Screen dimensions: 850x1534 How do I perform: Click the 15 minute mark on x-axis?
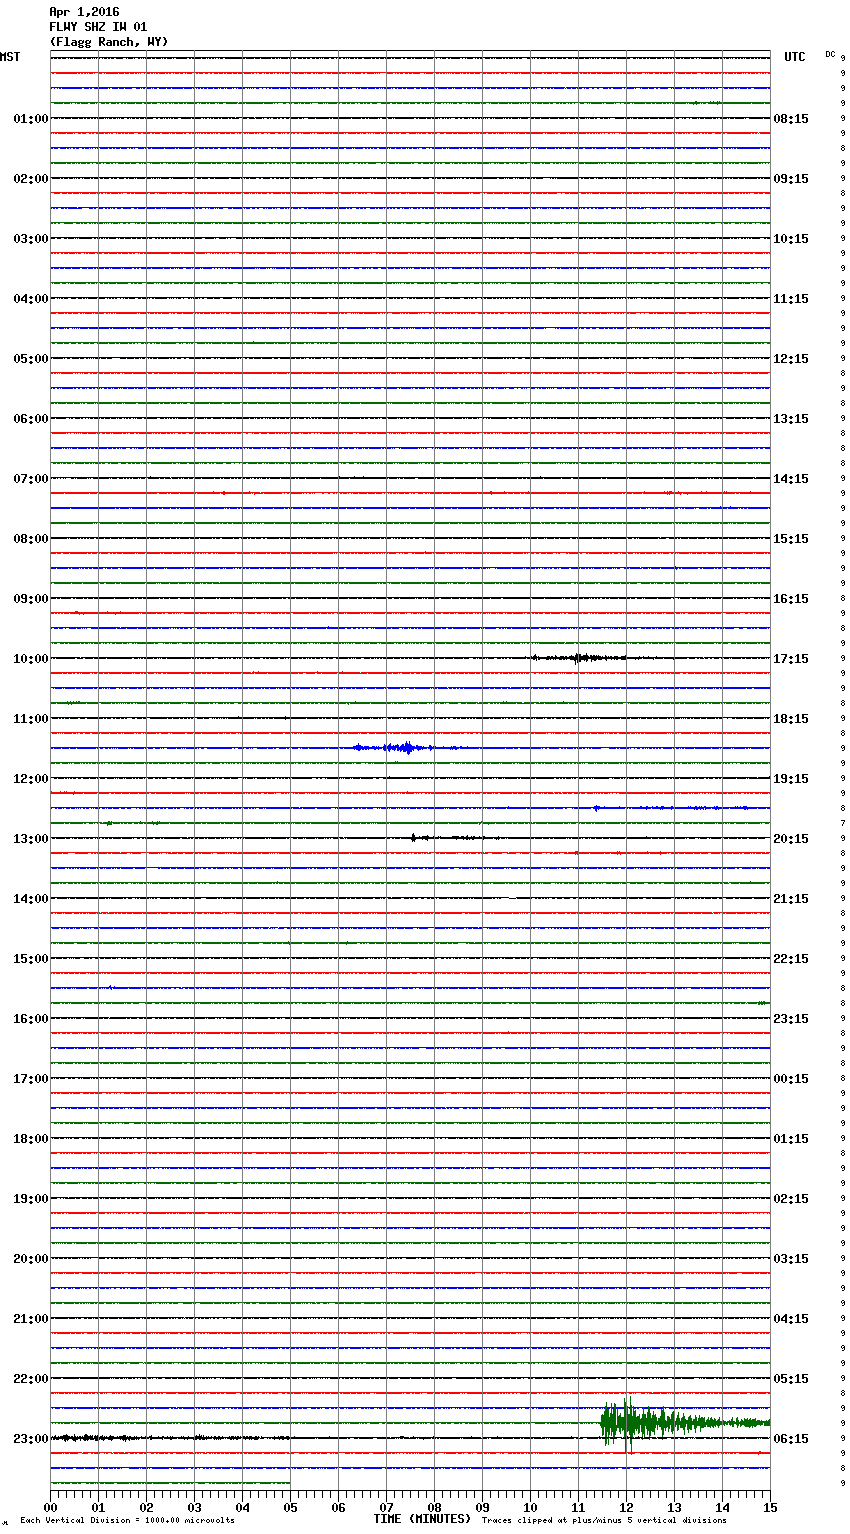click(x=769, y=1508)
